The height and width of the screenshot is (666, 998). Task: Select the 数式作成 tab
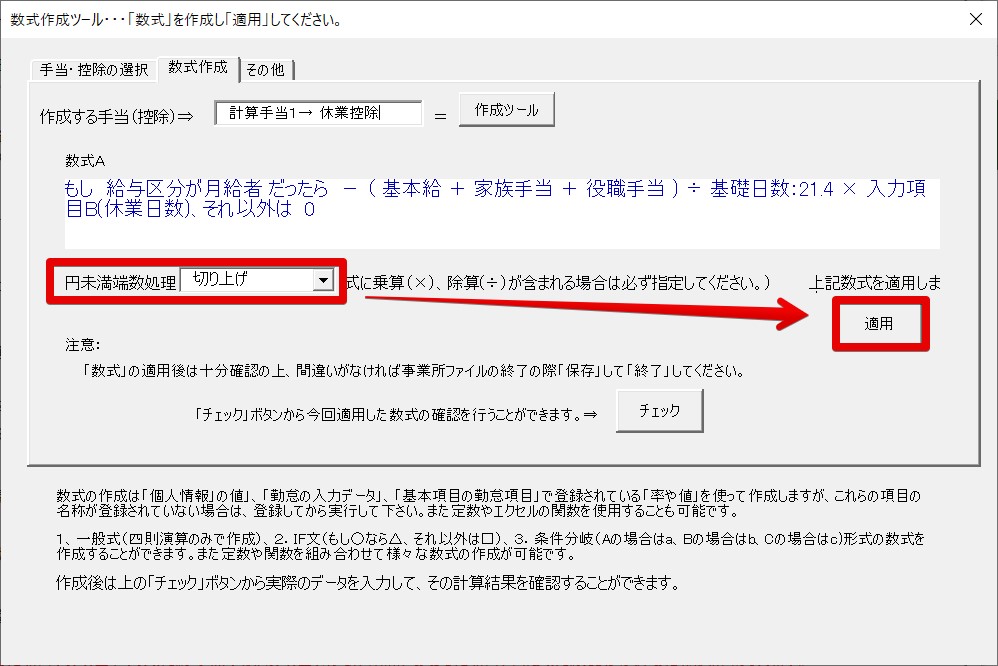[198, 67]
